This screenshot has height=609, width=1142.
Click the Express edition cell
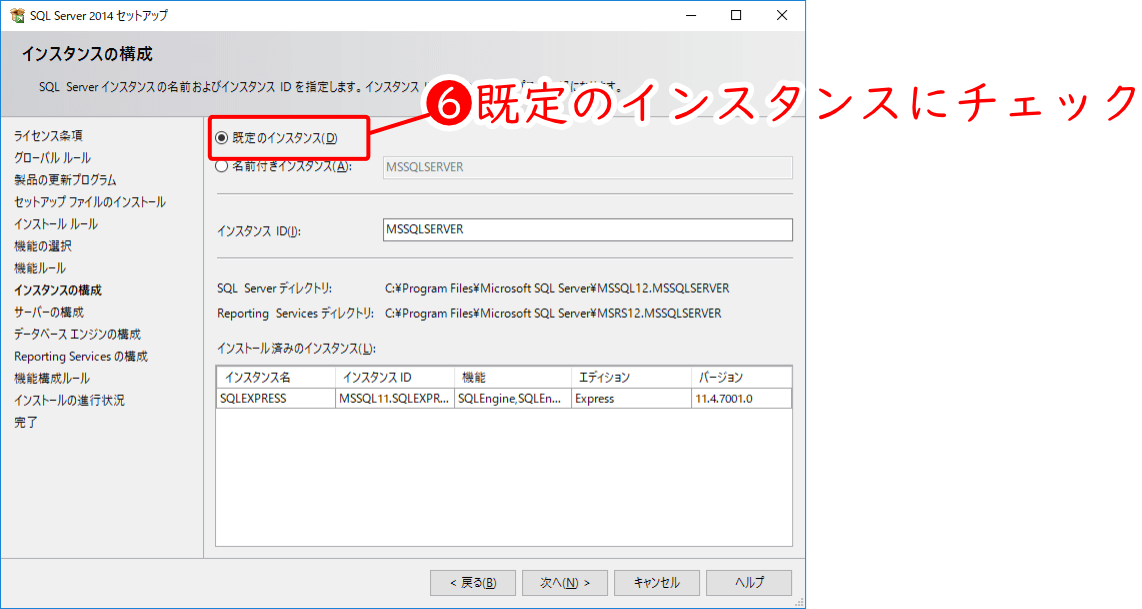pos(631,398)
